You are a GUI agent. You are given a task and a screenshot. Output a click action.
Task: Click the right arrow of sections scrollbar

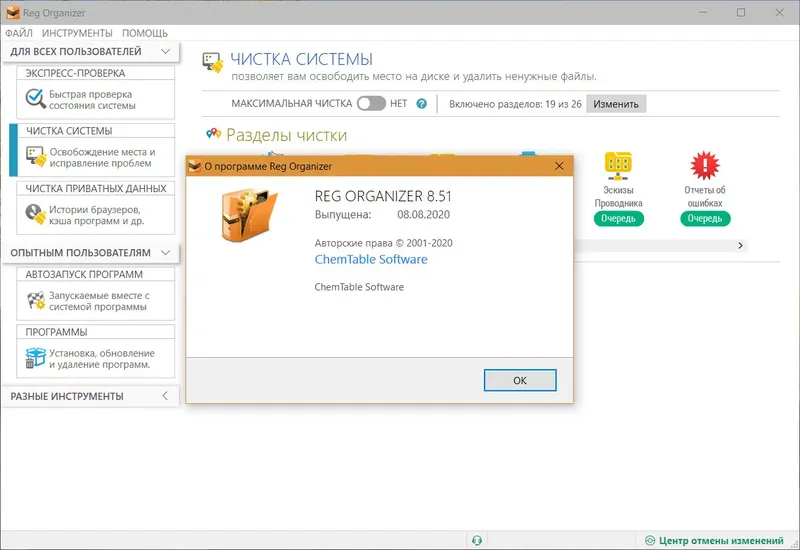pos(740,245)
